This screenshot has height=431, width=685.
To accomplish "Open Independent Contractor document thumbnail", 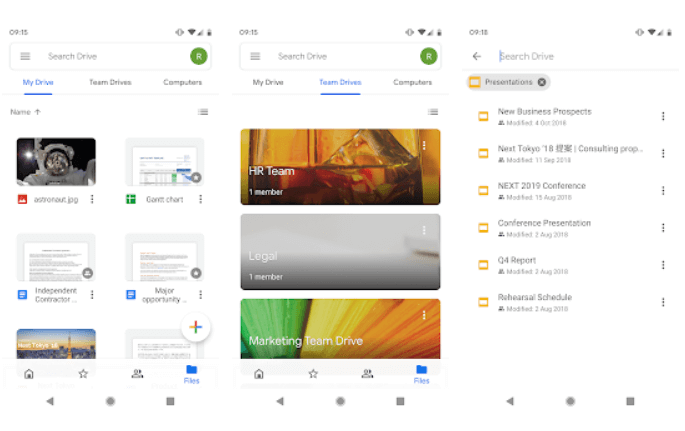I will (56, 257).
